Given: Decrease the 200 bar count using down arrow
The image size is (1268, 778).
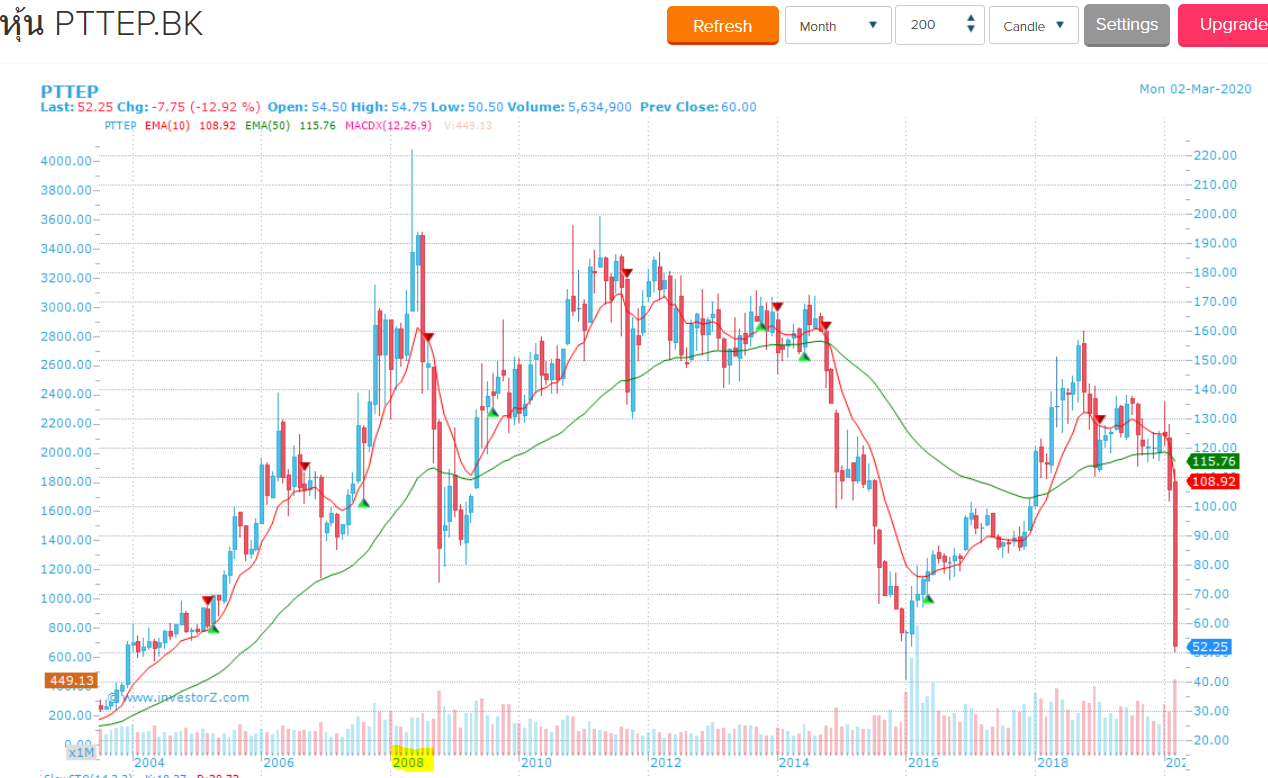Looking at the screenshot, I should (970, 30).
